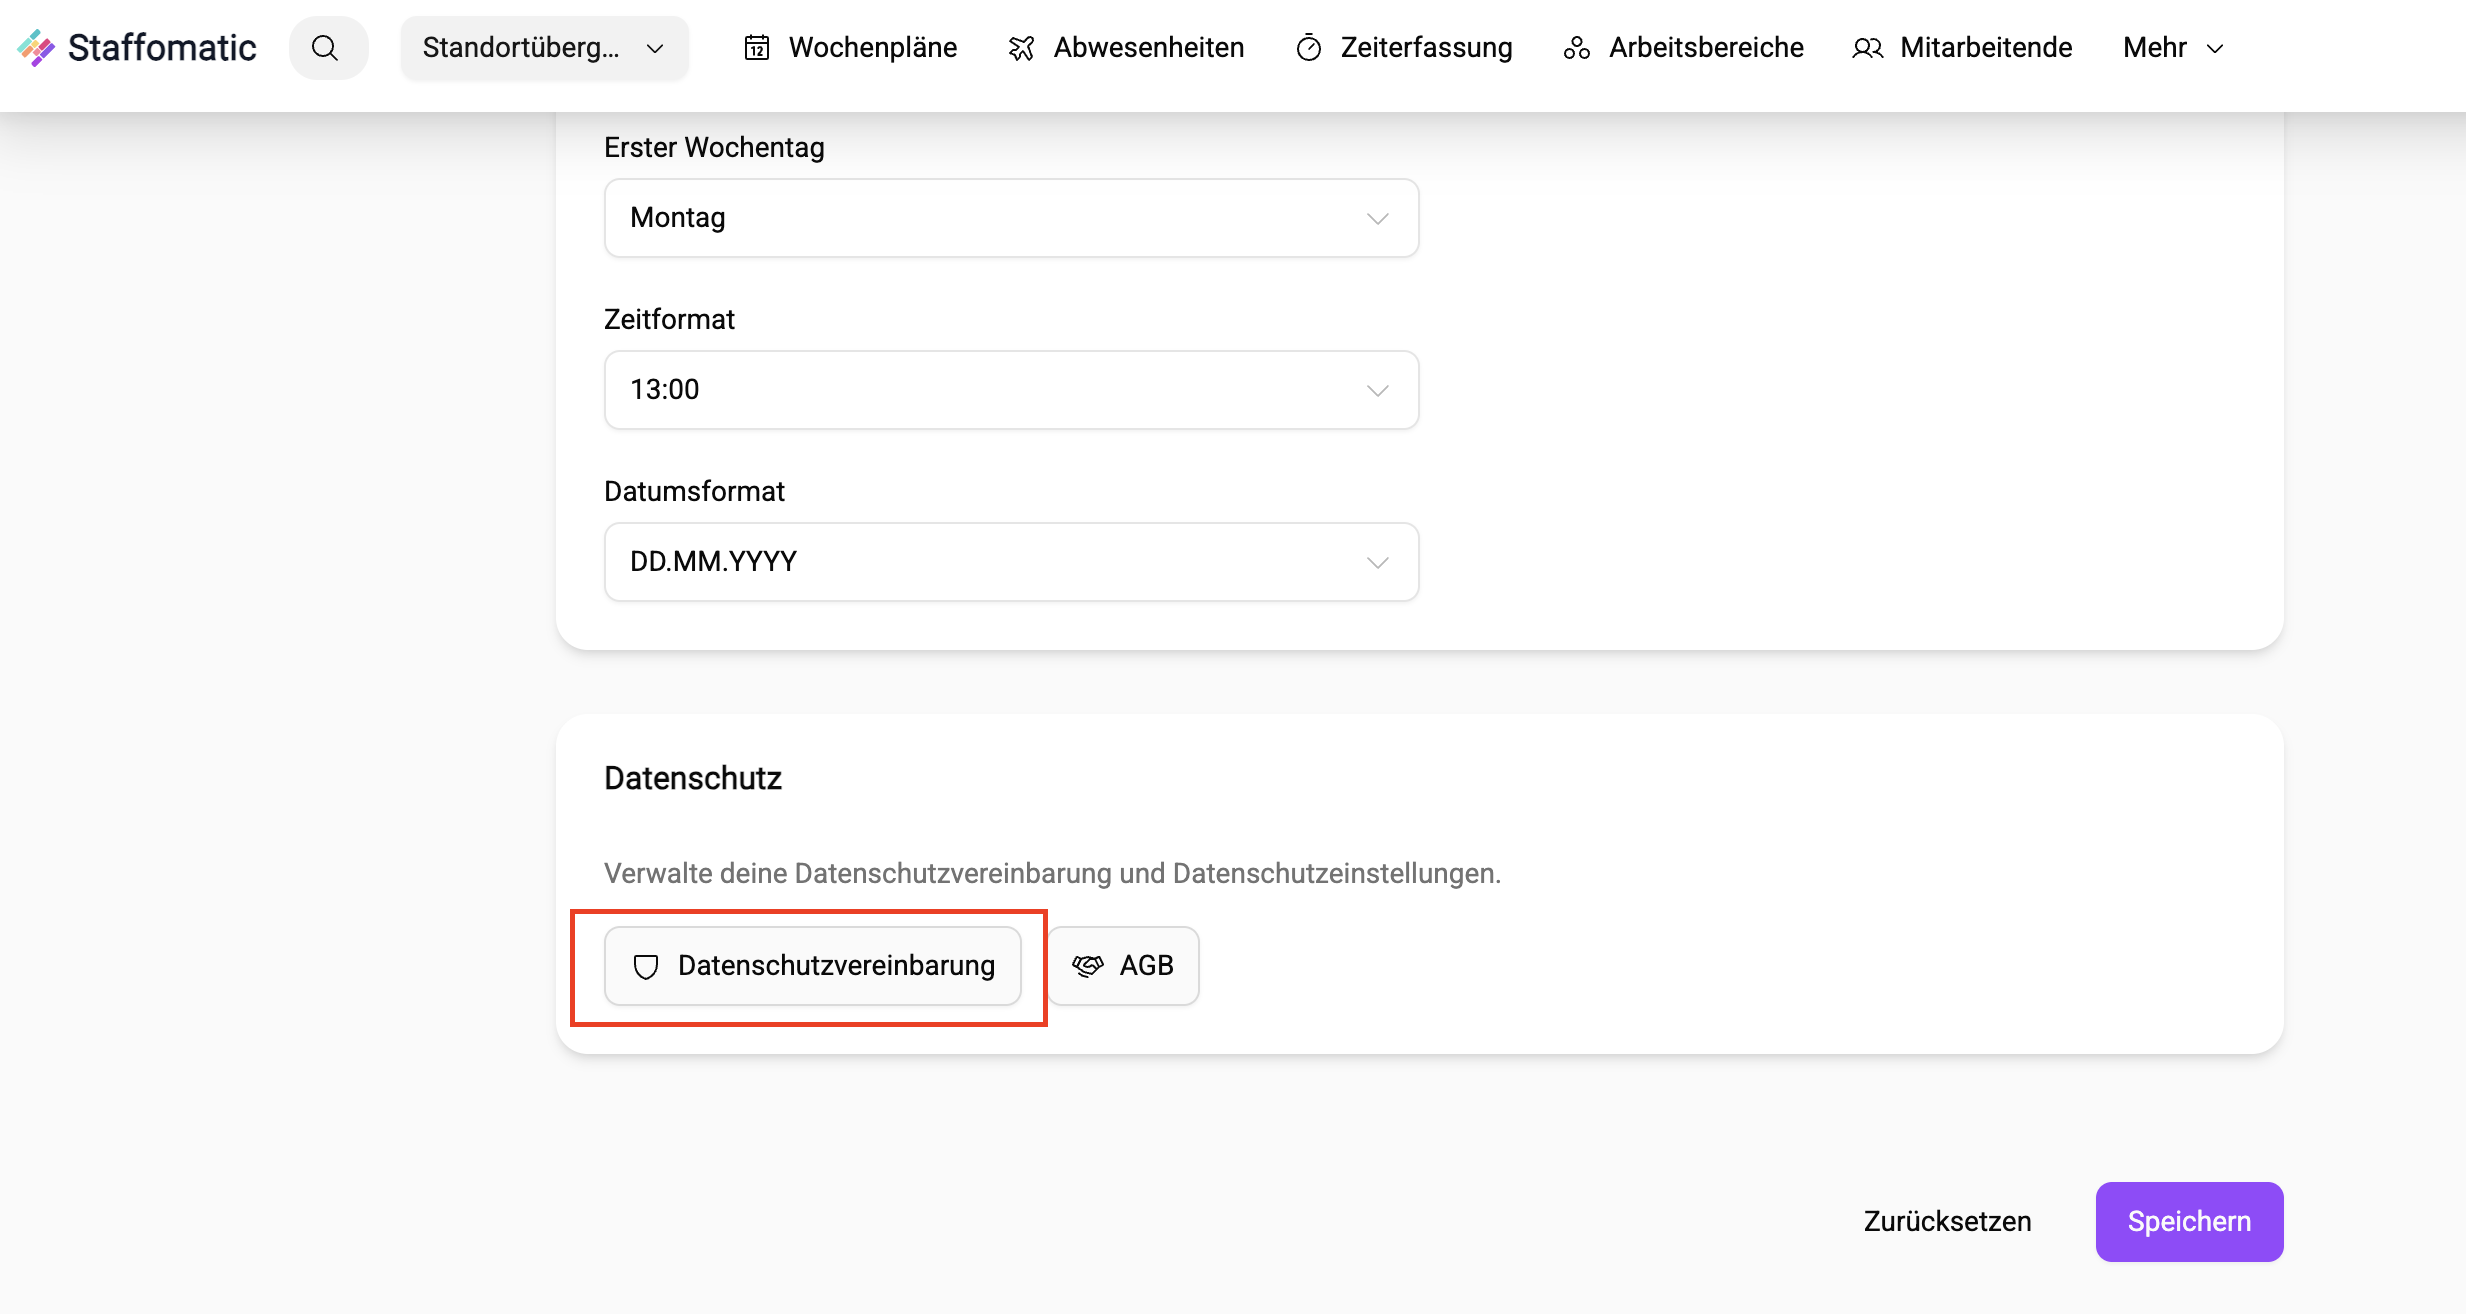Click the Zeiterfassung stopwatch icon
Screen dimensions: 2466x1314
pos(1309,48)
